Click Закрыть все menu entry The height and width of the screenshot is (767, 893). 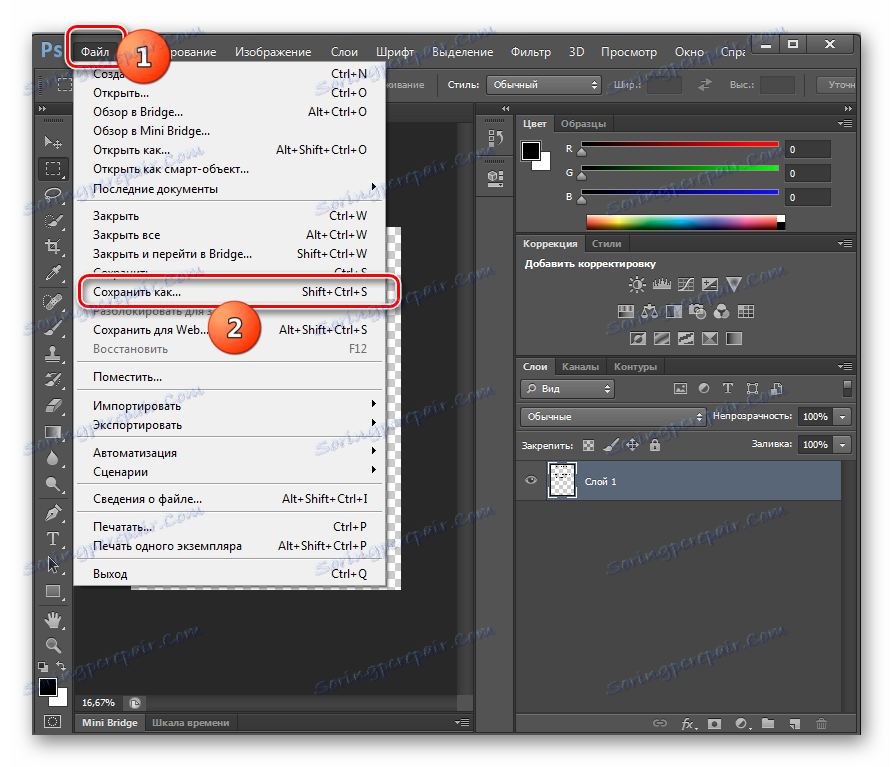[x=230, y=235]
